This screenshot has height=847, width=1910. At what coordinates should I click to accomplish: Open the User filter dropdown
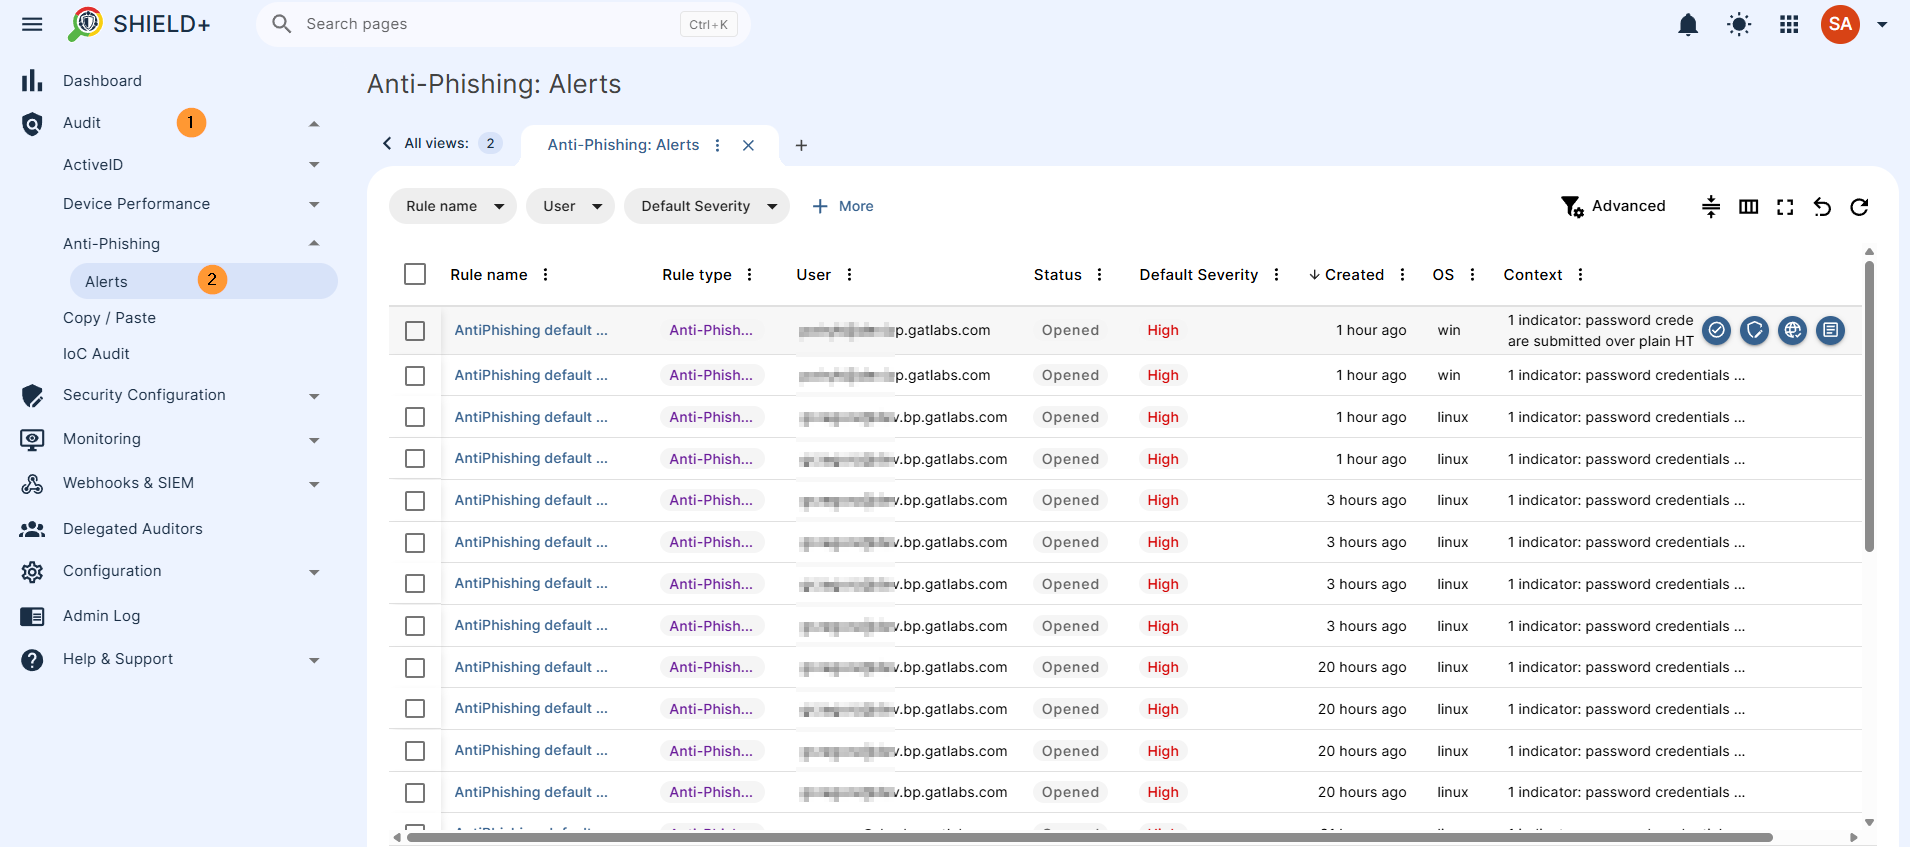pyautogui.click(x=570, y=206)
